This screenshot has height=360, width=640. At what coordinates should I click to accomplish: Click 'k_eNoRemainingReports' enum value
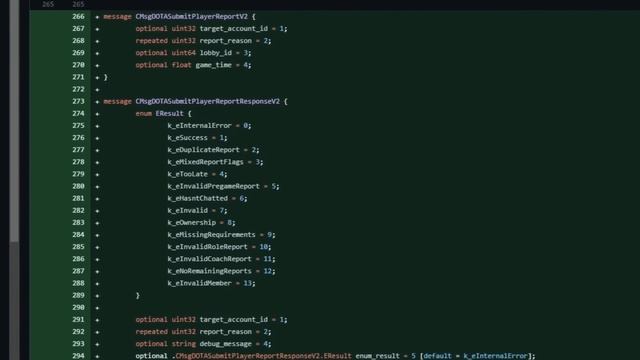[x=209, y=271]
